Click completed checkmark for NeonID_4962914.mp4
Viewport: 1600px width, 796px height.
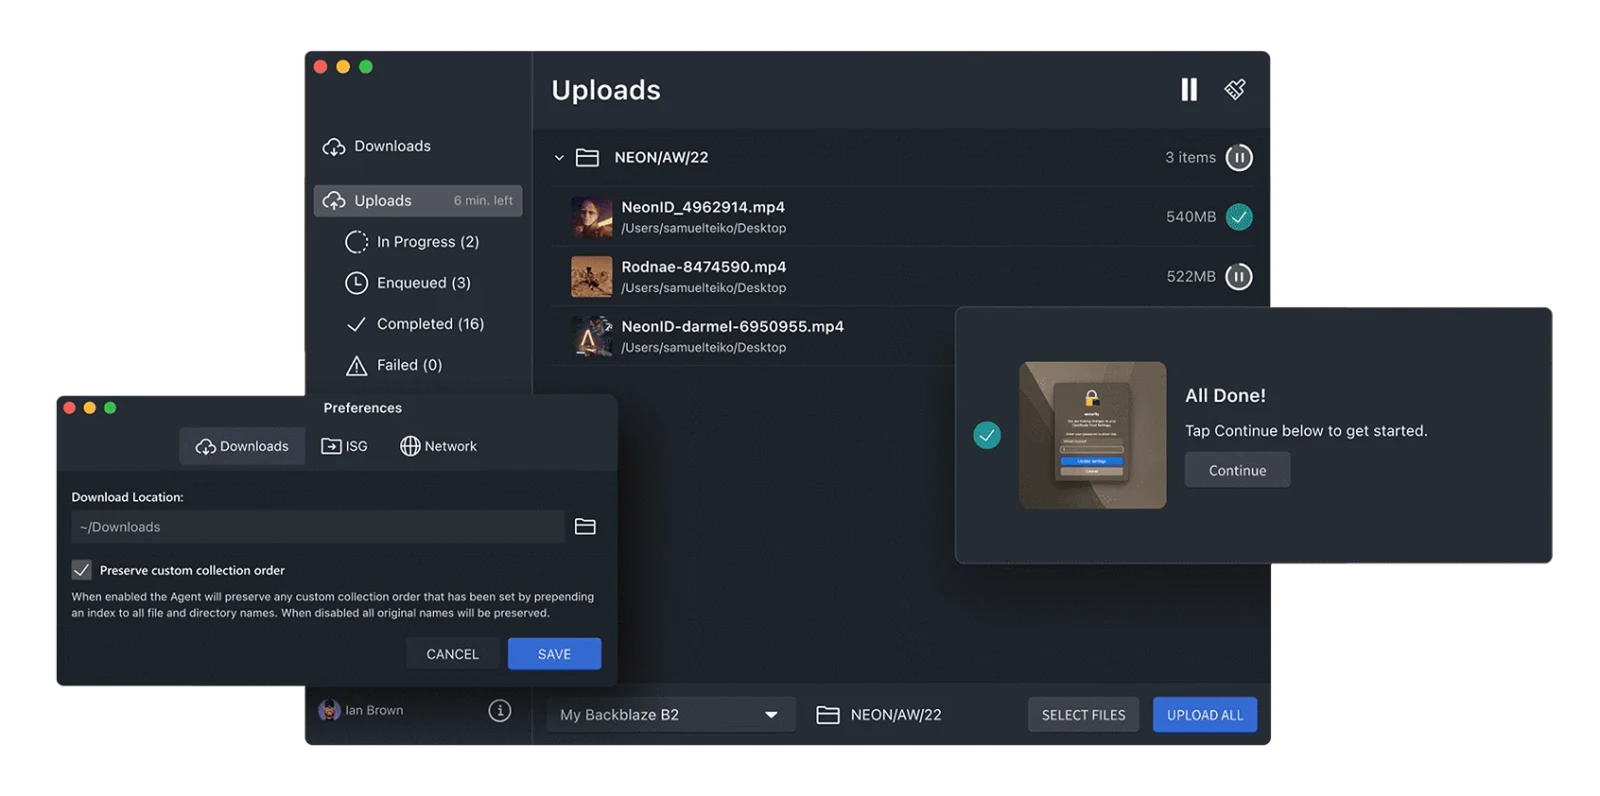coord(1239,217)
